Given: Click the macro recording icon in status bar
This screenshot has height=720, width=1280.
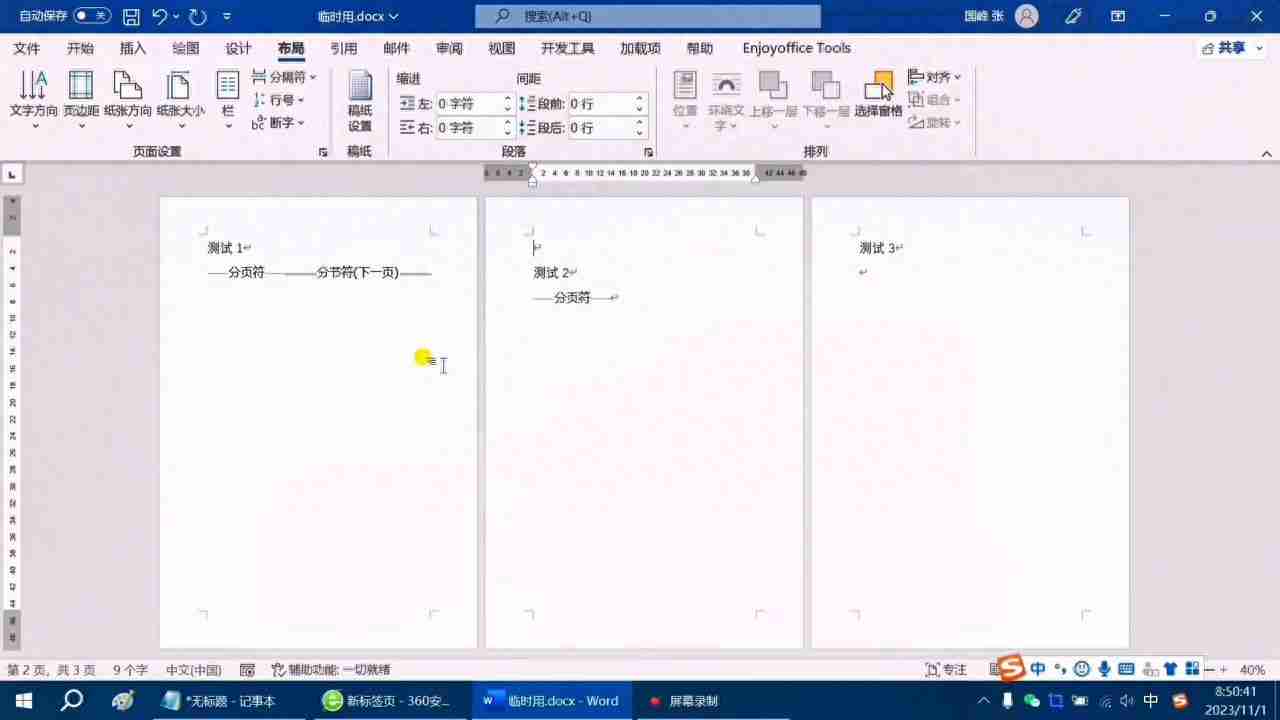Looking at the screenshot, I should click(248, 670).
